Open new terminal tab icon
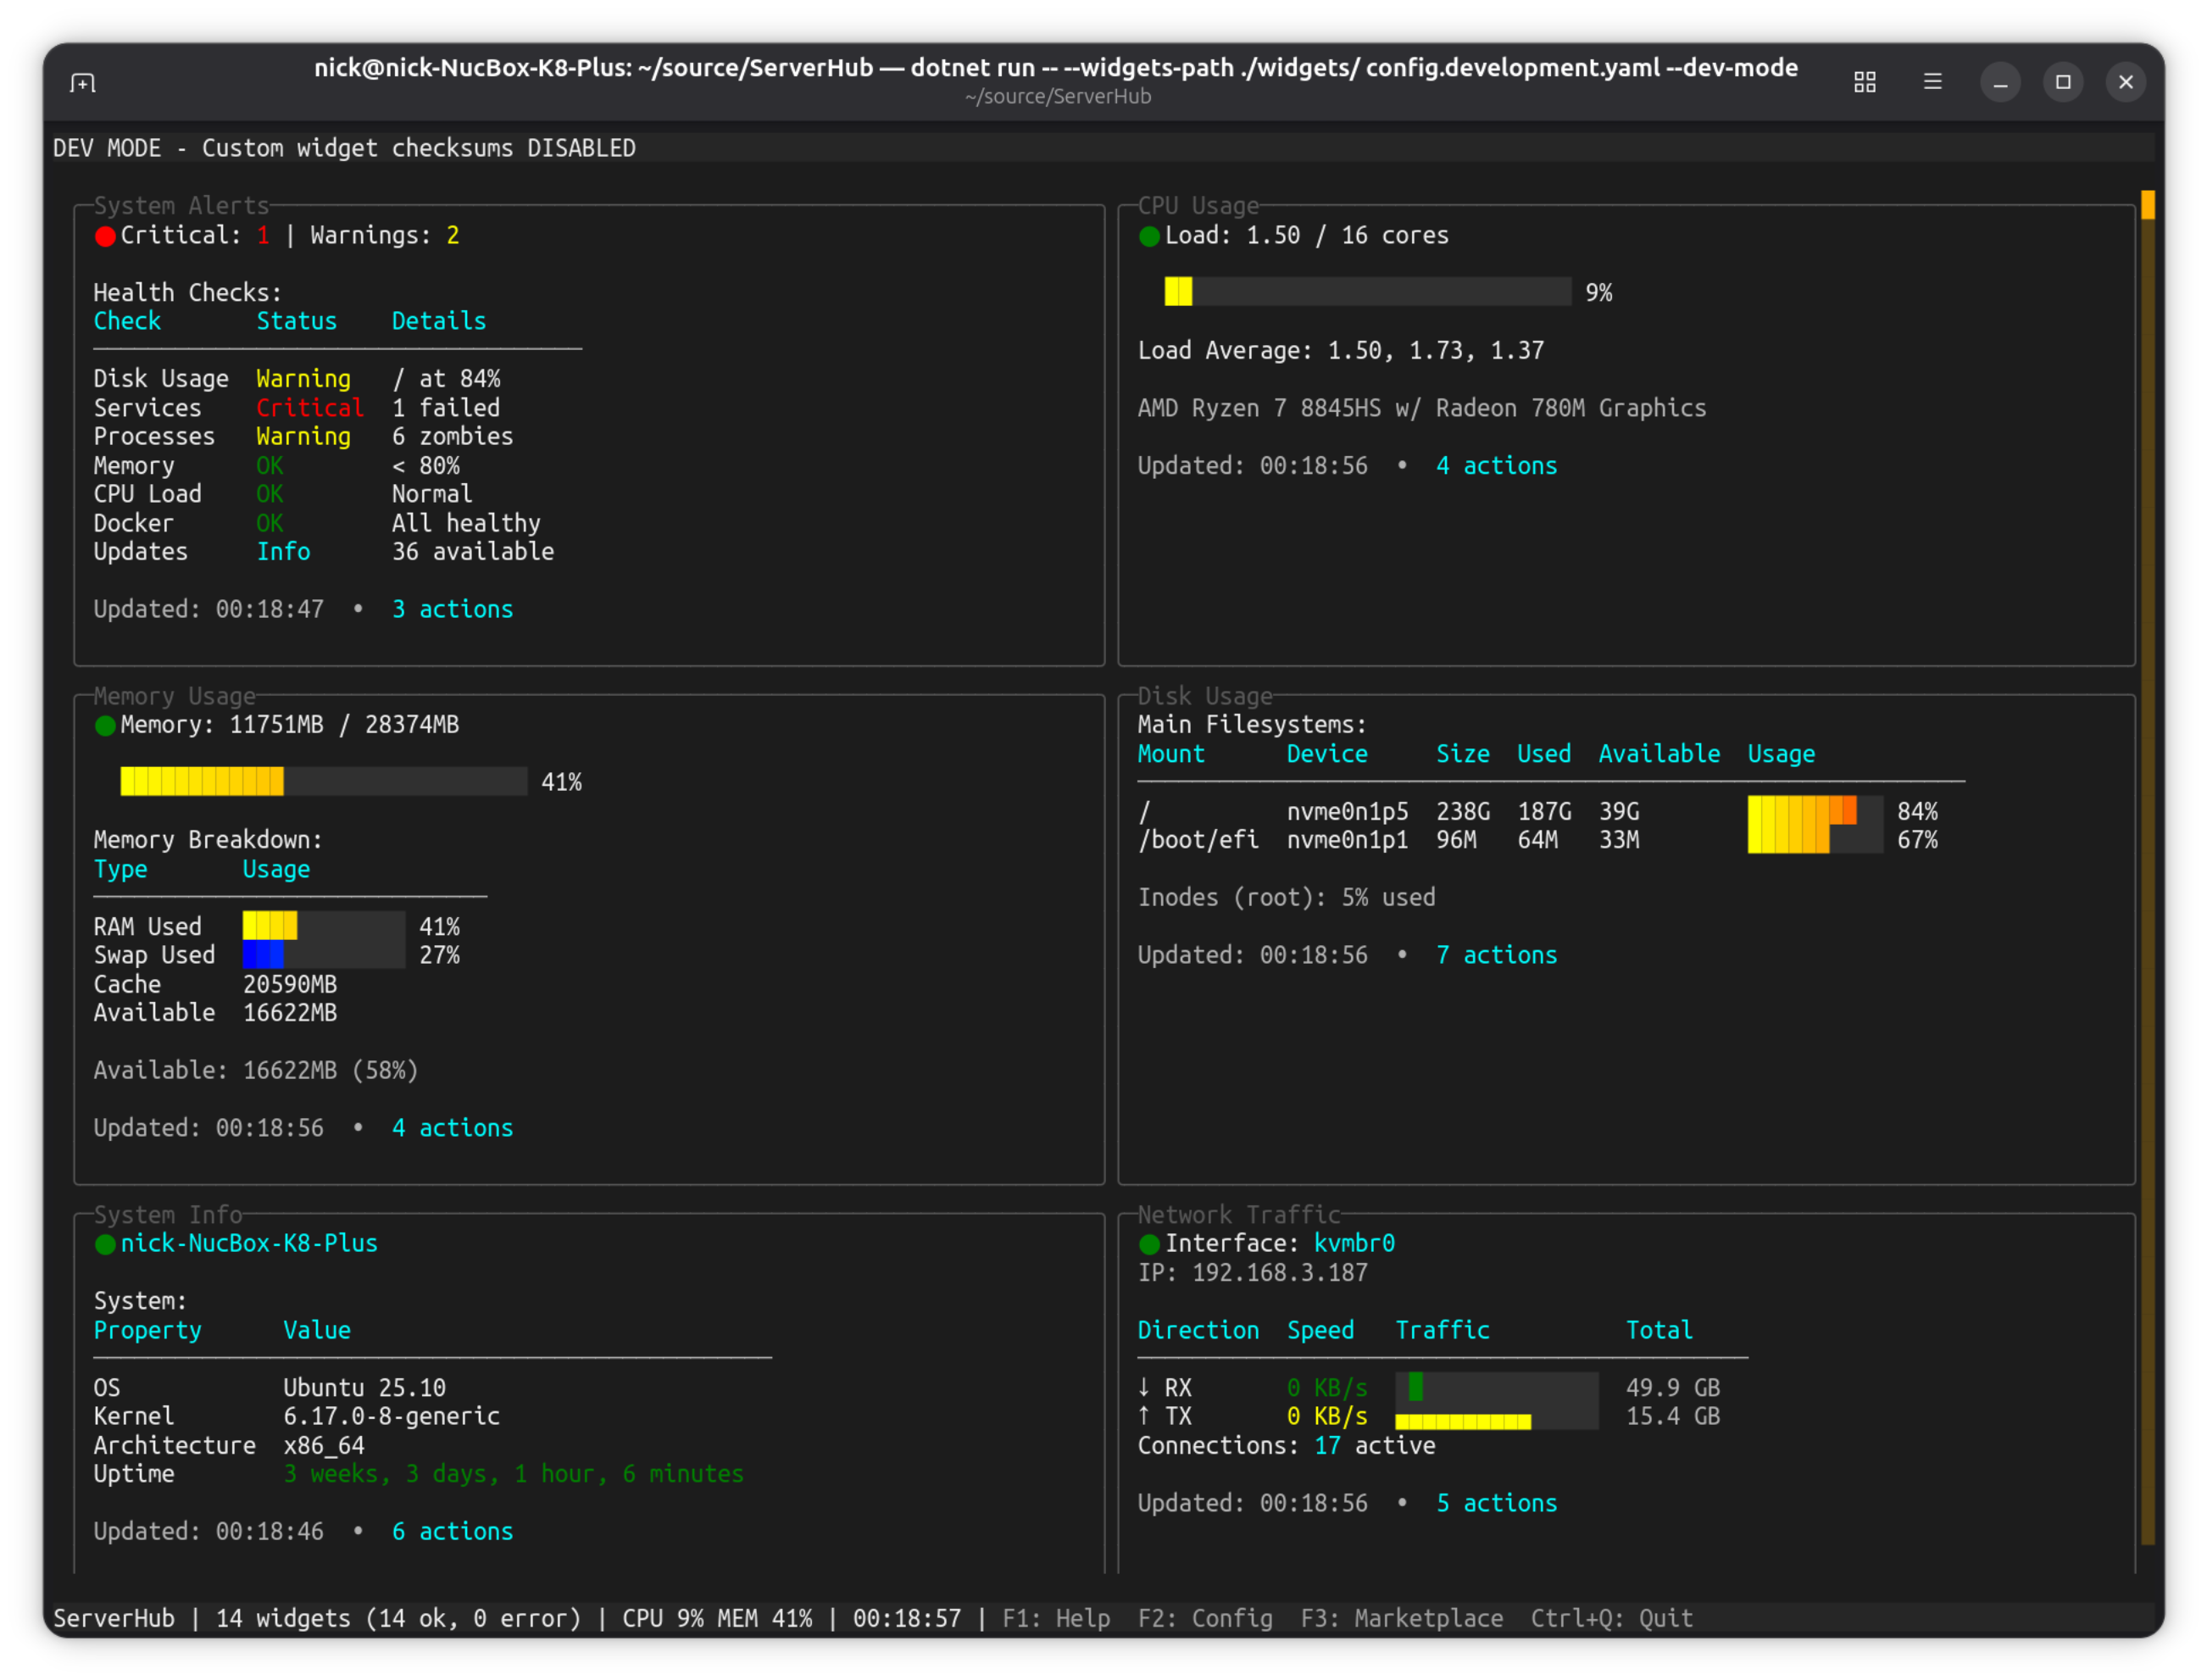The width and height of the screenshot is (2207, 1680). 83,82
